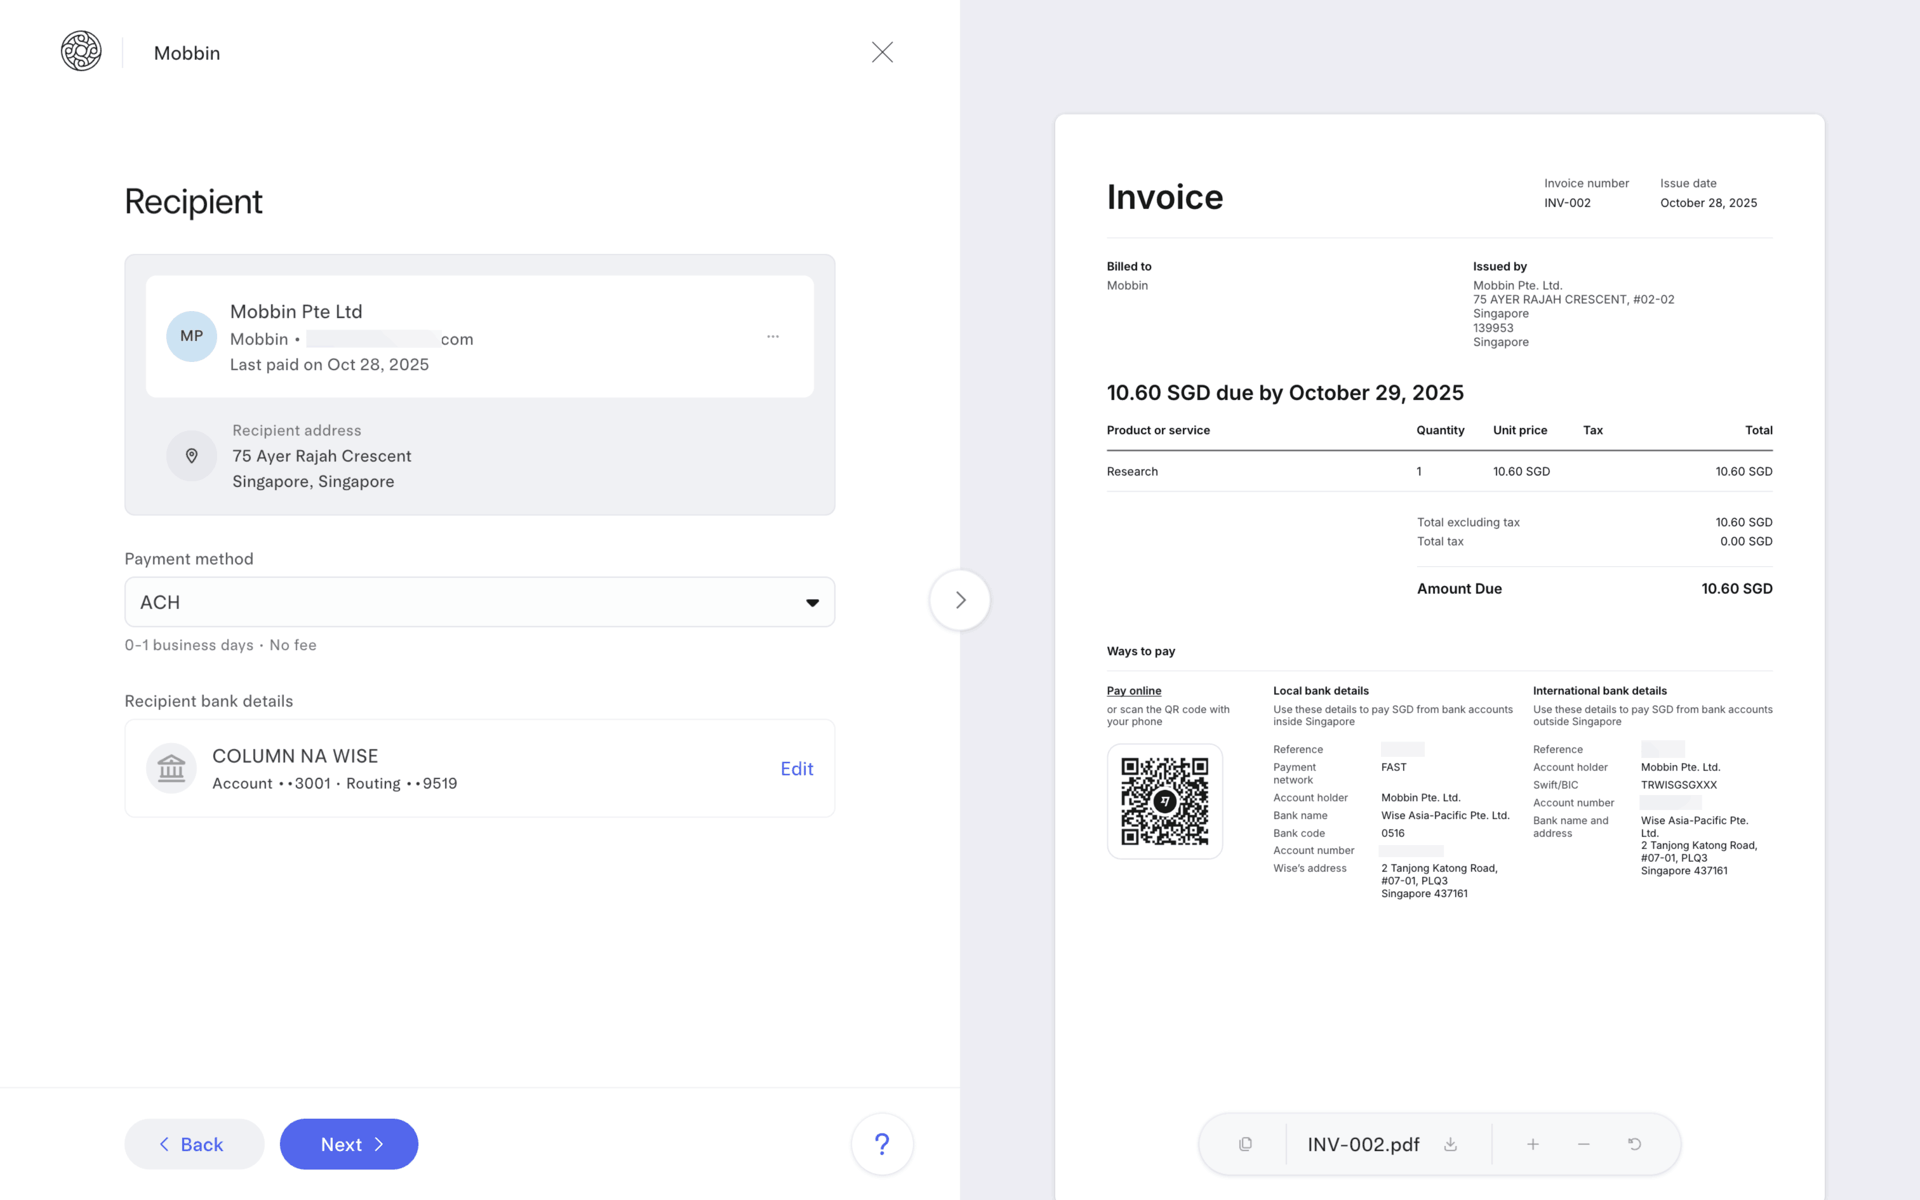Image resolution: width=1920 pixels, height=1200 pixels.
Task: Click the 'Total excluding tax' row label
Action: point(1468,522)
